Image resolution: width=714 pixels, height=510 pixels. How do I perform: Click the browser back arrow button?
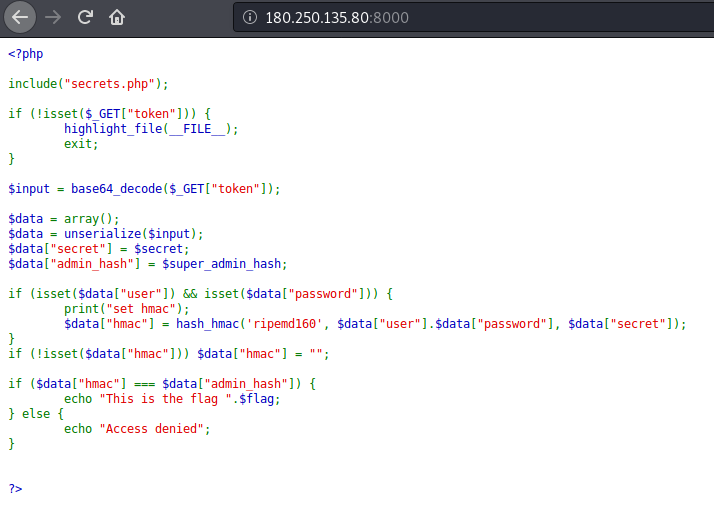[x=21, y=17]
